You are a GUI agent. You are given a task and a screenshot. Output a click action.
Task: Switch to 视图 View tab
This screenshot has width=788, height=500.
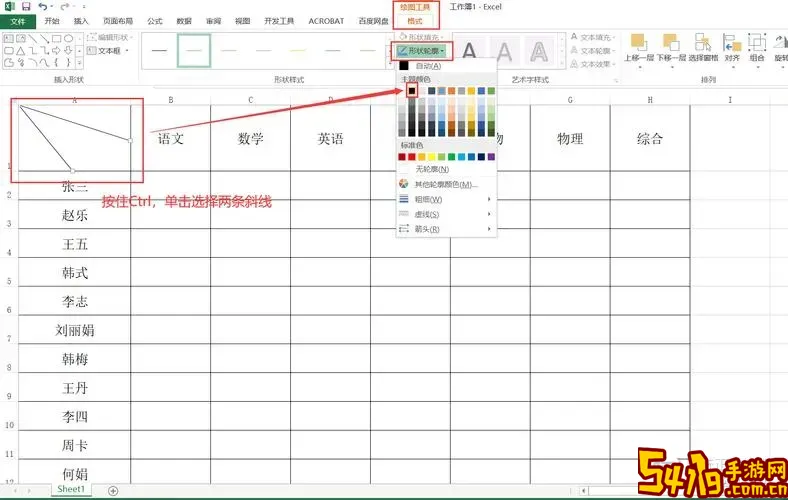(x=242, y=21)
